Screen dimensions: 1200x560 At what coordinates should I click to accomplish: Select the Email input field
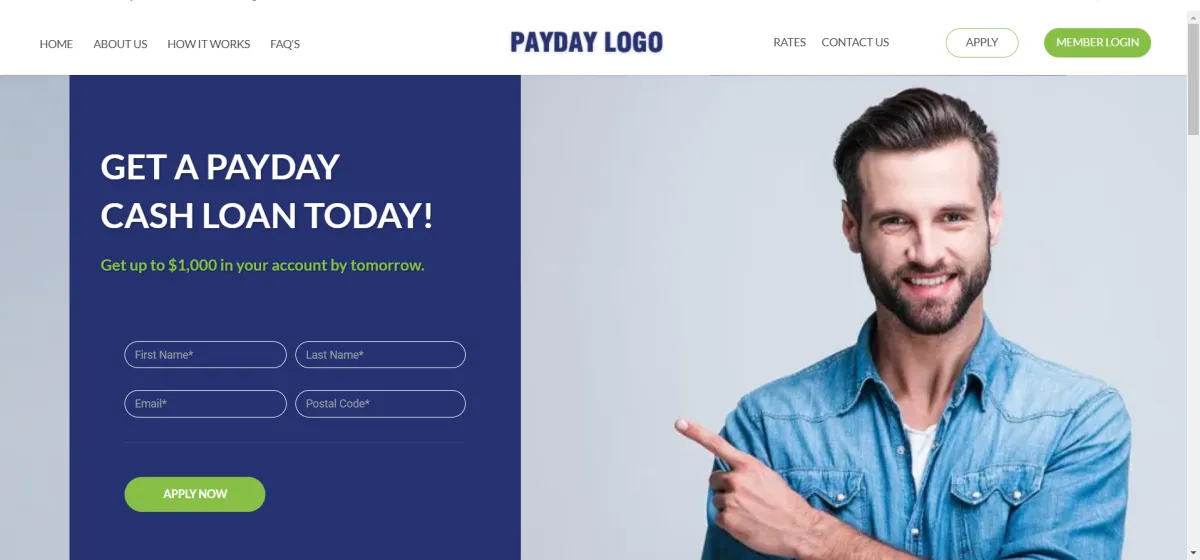205,404
